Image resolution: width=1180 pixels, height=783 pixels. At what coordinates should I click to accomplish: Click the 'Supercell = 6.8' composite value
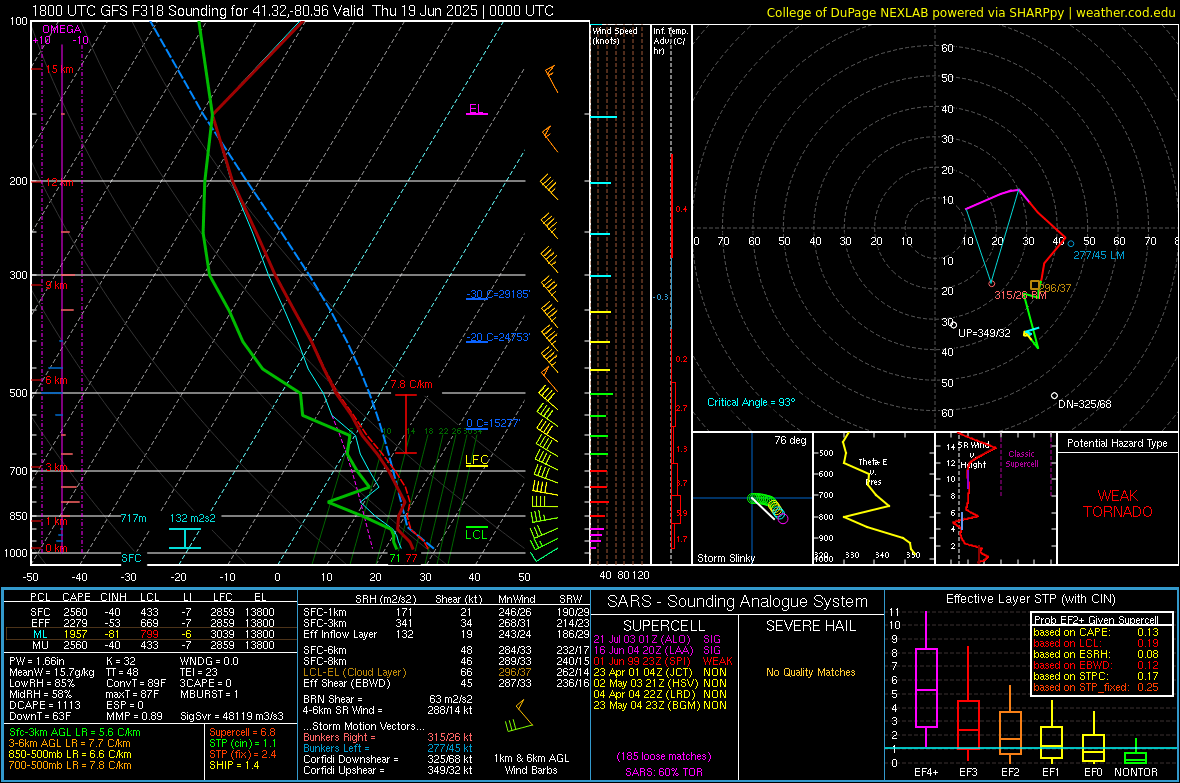[242, 732]
